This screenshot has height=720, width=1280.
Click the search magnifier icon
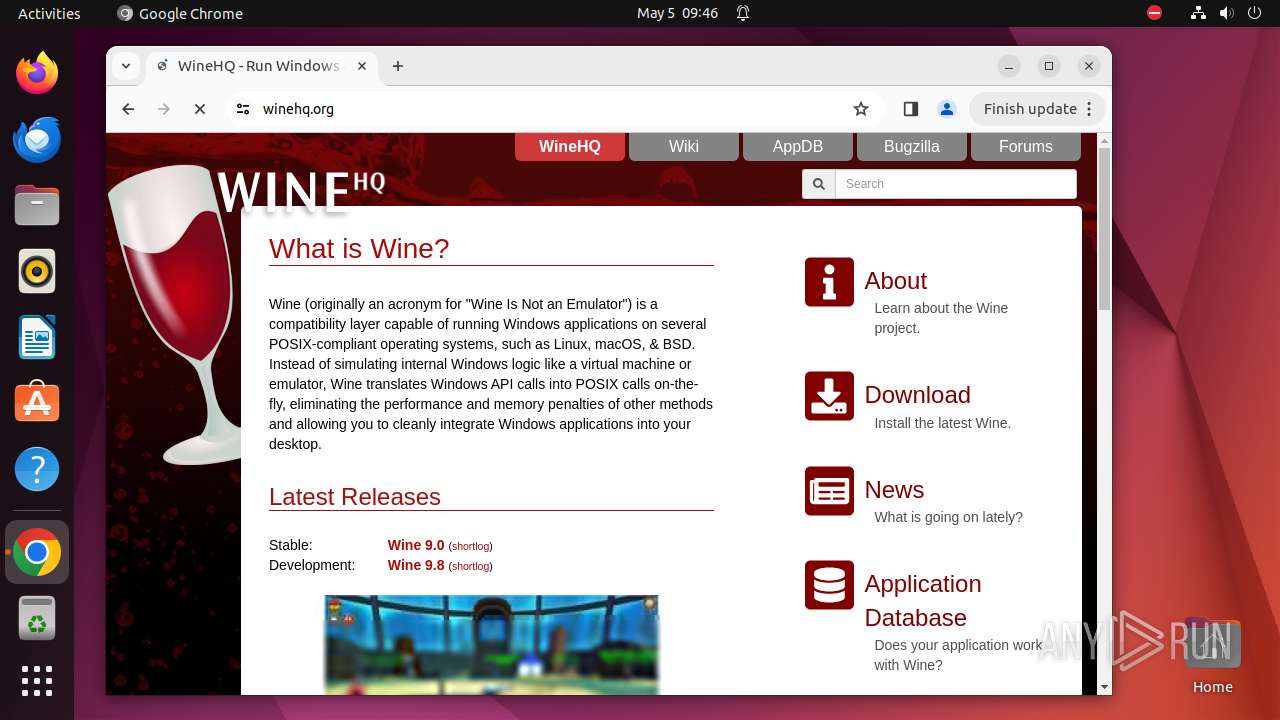coord(819,184)
